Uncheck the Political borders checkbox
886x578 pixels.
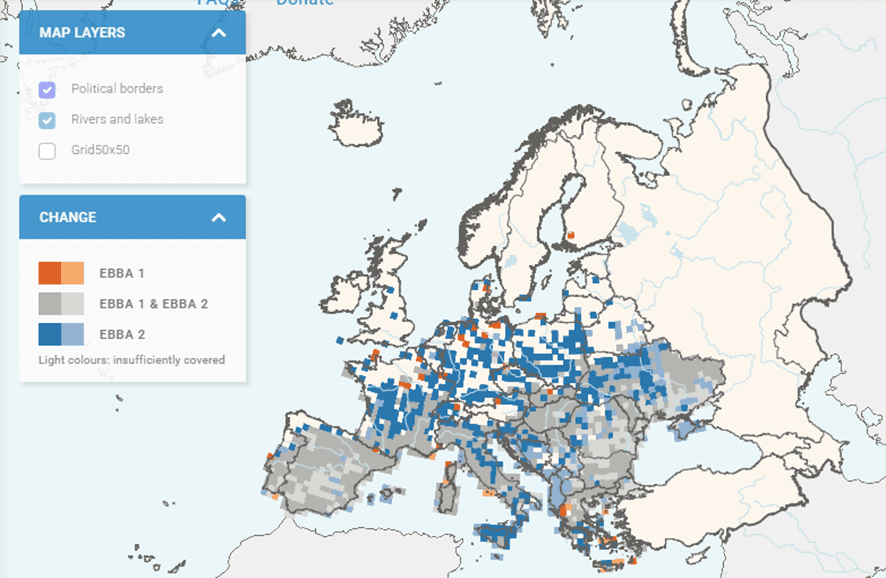(x=47, y=90)
